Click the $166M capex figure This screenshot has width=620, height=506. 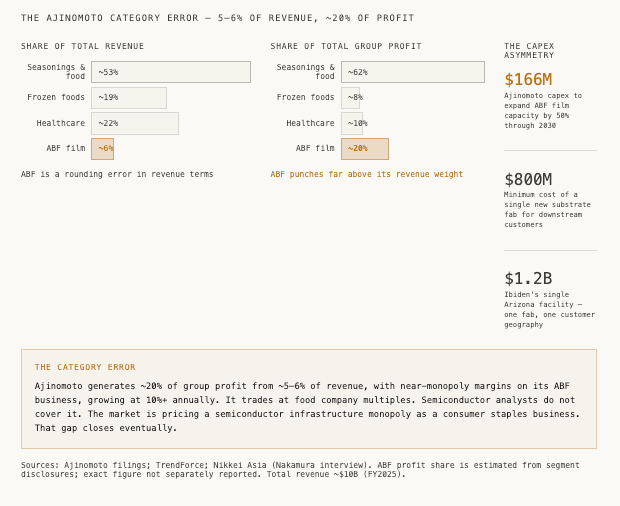coord(528,79)
